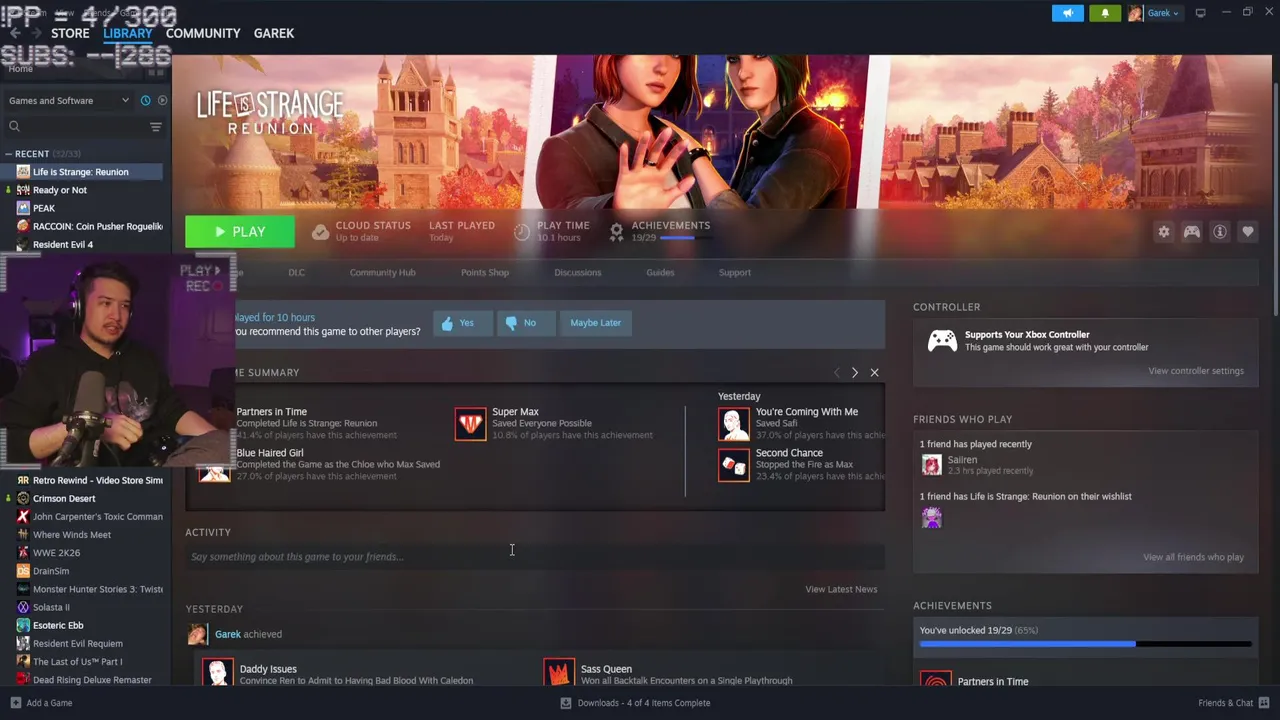
Task: Click the Garek profile avatar
Action: point(1135,13)
